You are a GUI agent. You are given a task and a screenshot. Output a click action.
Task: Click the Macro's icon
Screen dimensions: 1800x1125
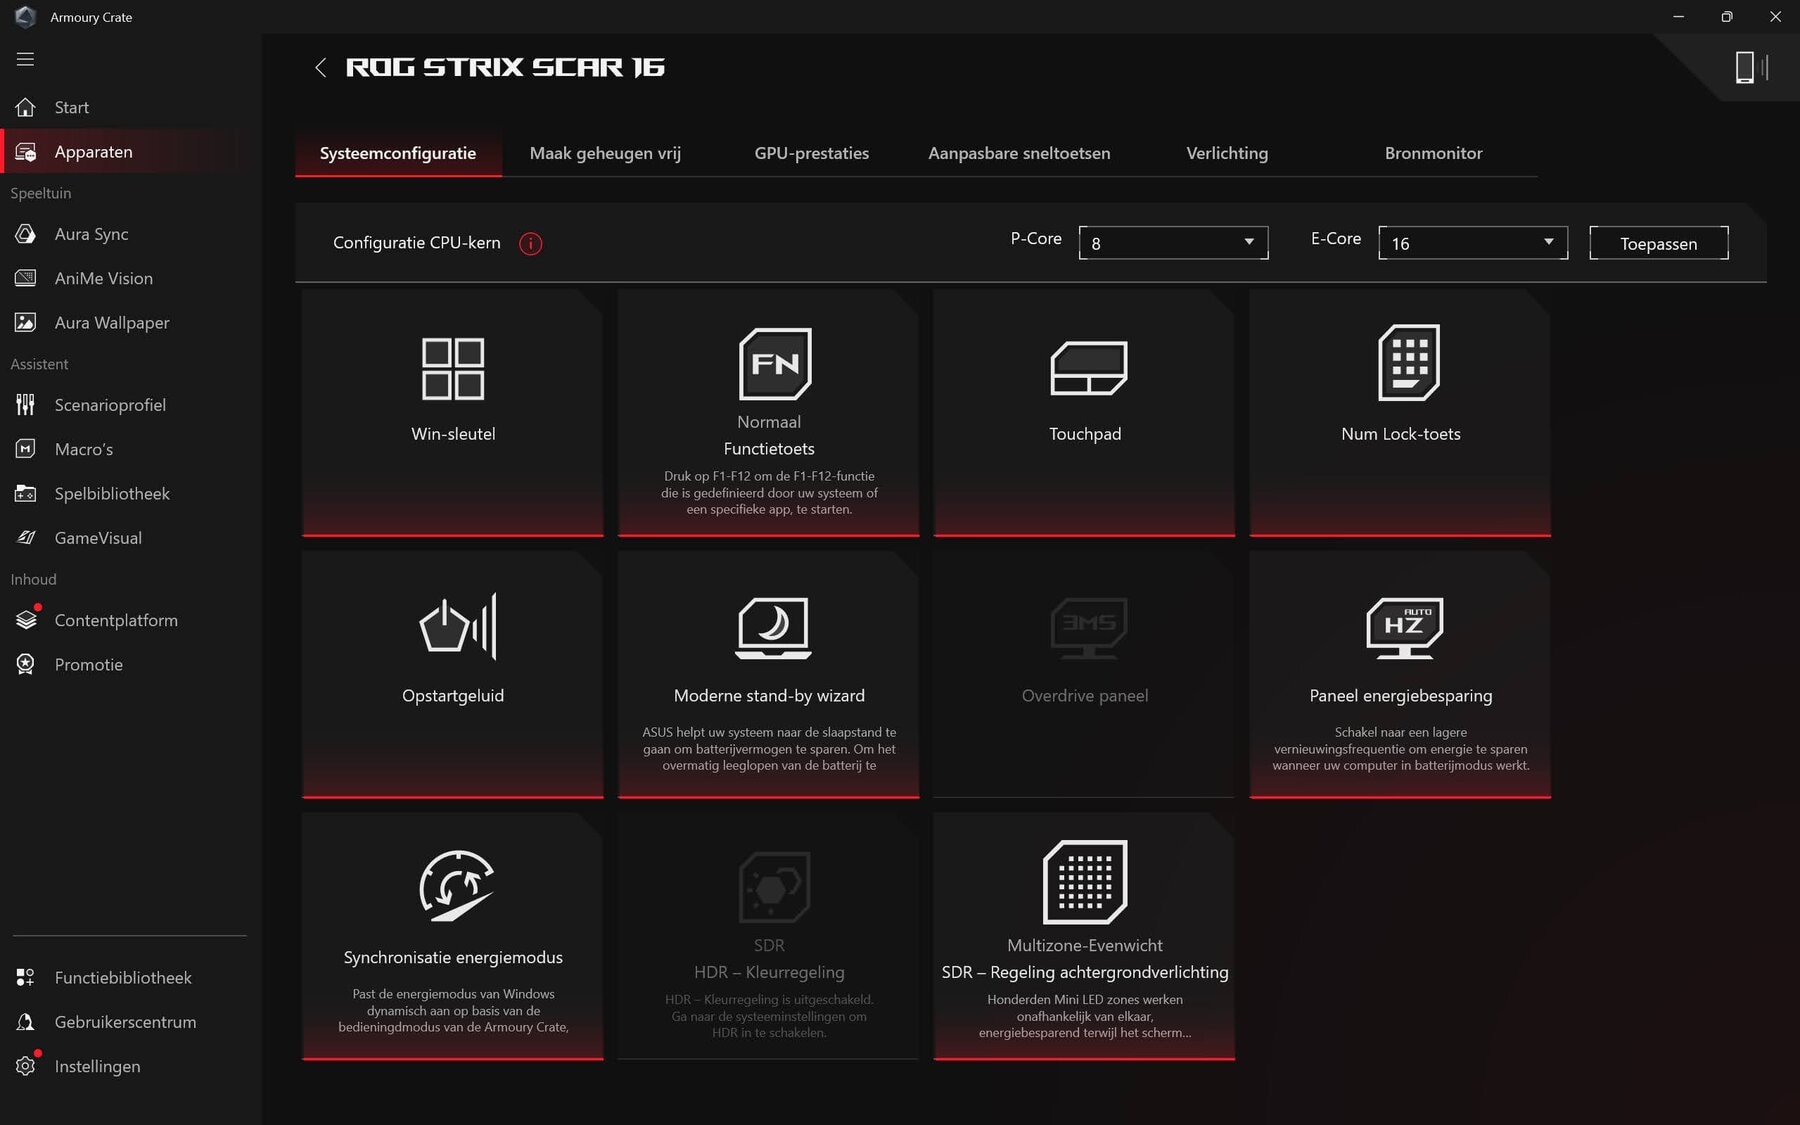(25, 449)
